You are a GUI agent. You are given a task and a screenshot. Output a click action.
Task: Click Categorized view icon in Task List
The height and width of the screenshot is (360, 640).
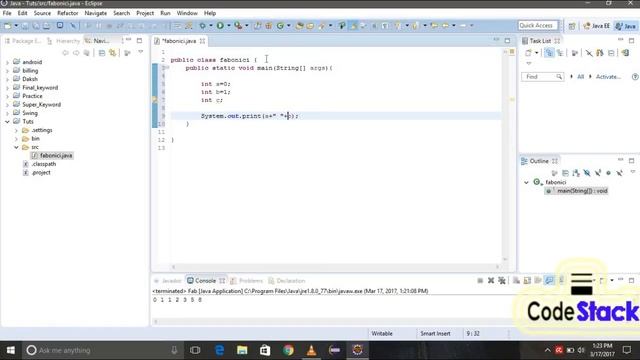pyautogui.click(x=549, y=53)
